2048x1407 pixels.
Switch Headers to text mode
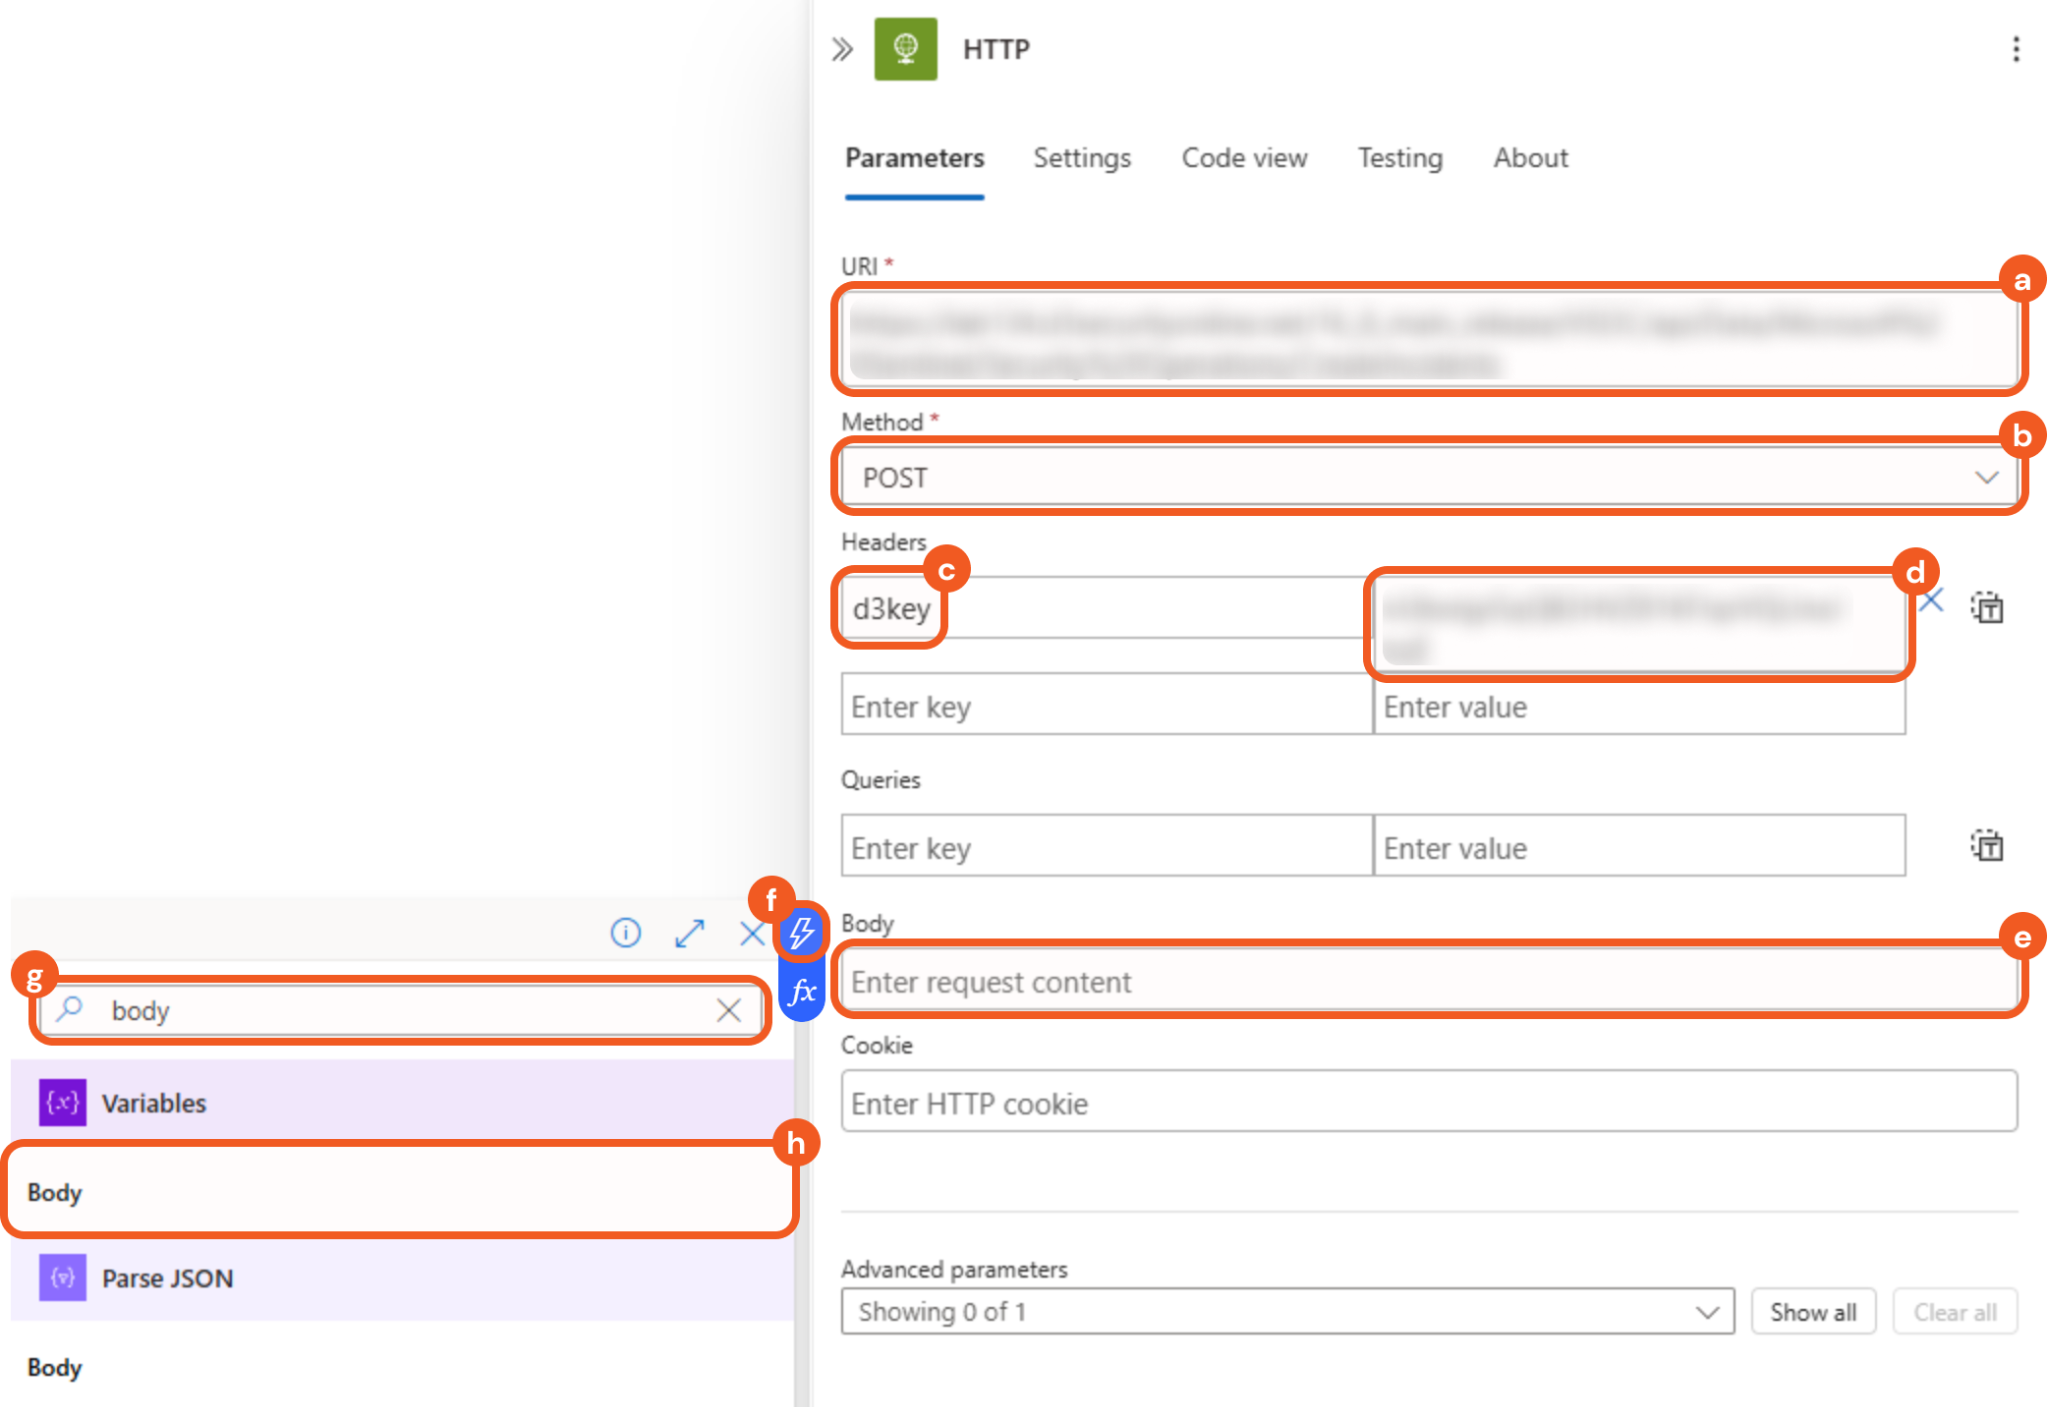[x=1986, y=607]
